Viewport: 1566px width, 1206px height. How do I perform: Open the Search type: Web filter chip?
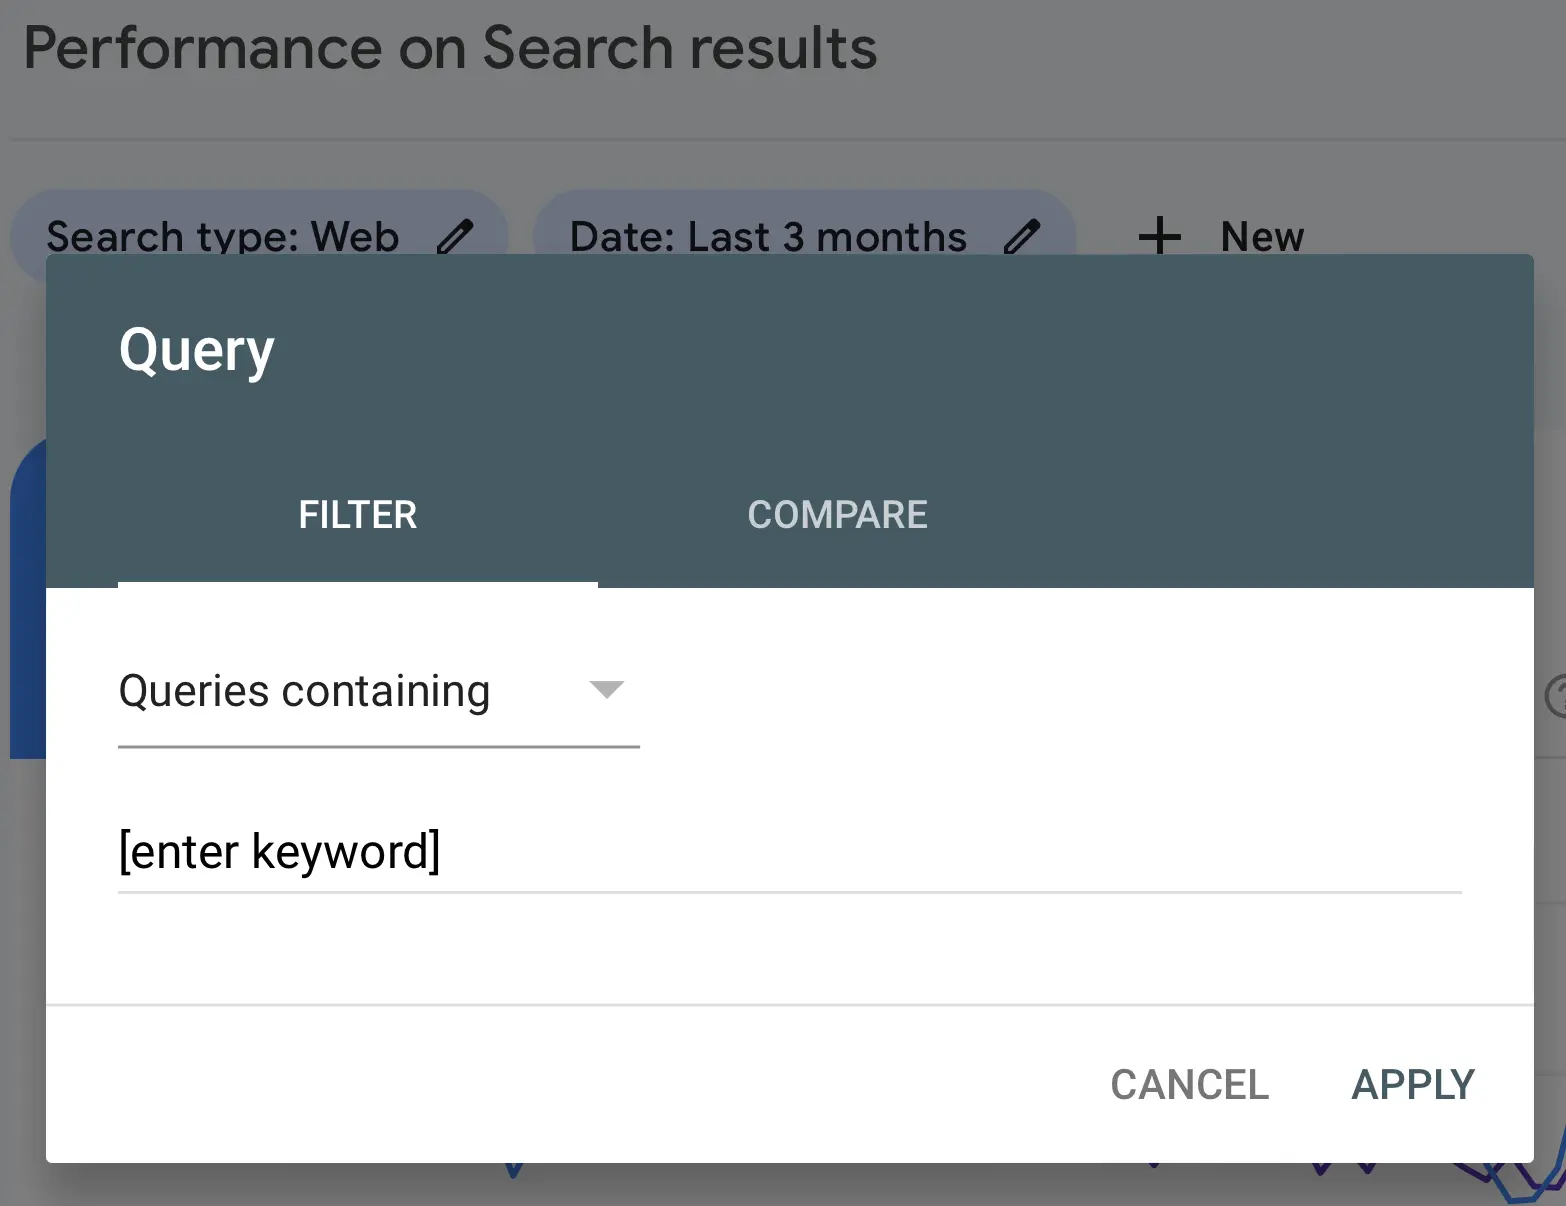[222, 236]
